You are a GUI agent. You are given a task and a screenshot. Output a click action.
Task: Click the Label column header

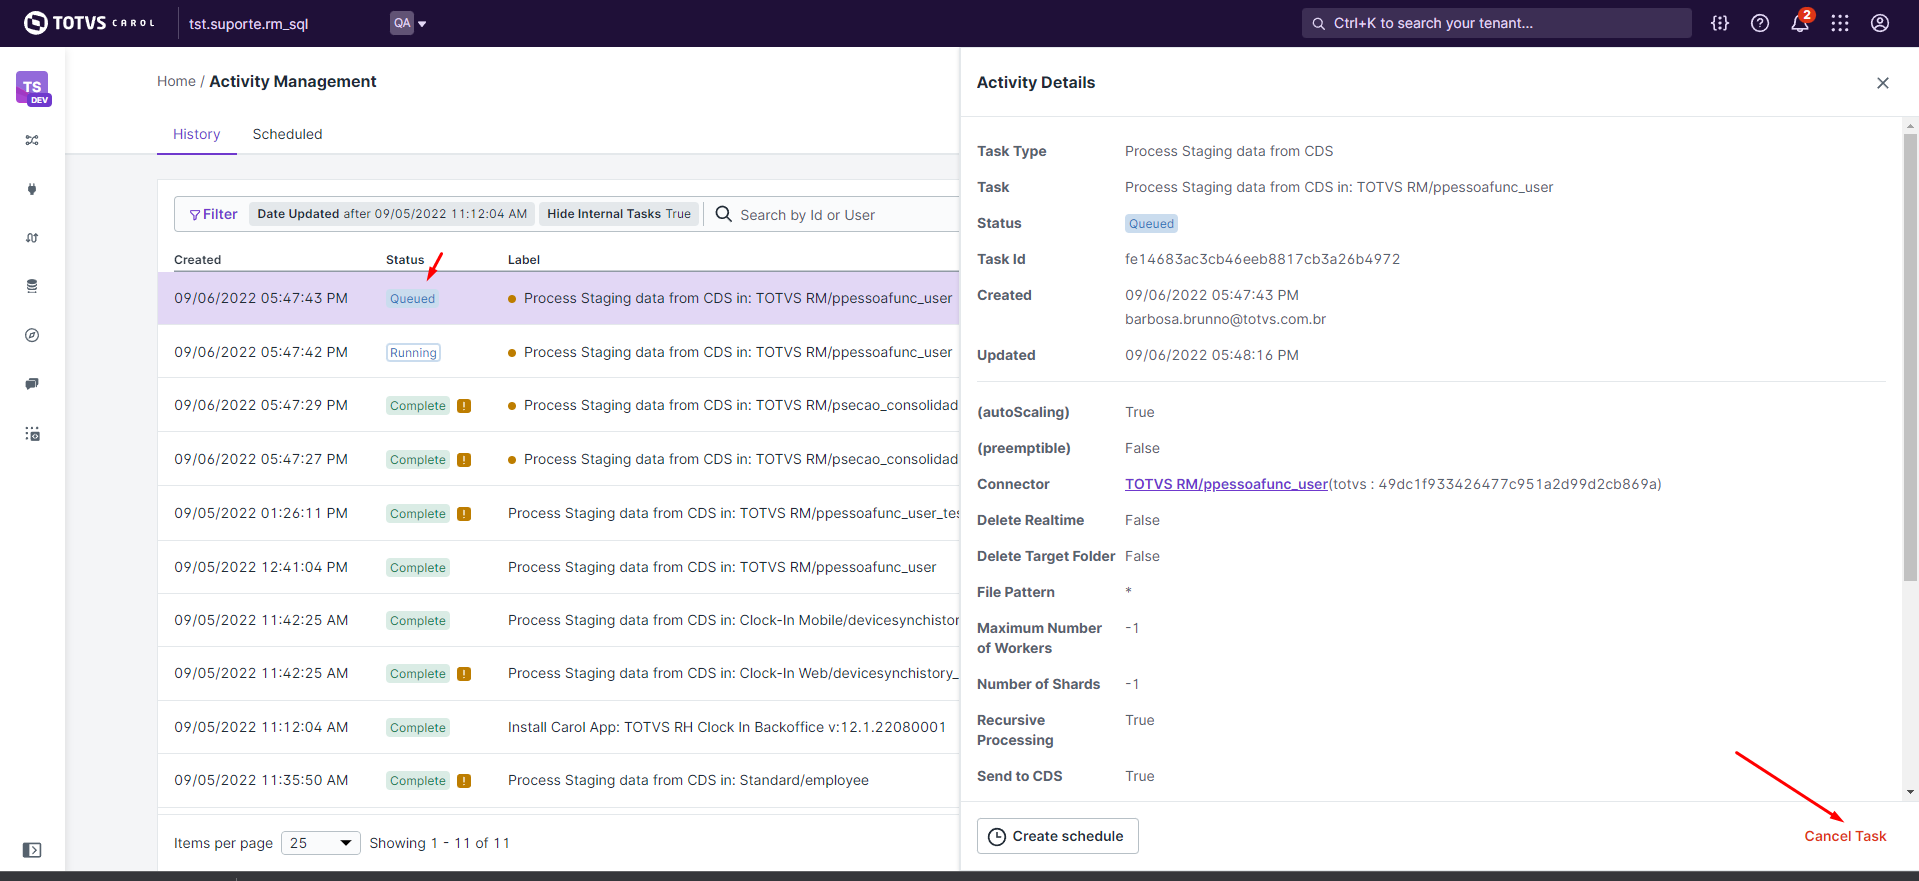[524, 260]
